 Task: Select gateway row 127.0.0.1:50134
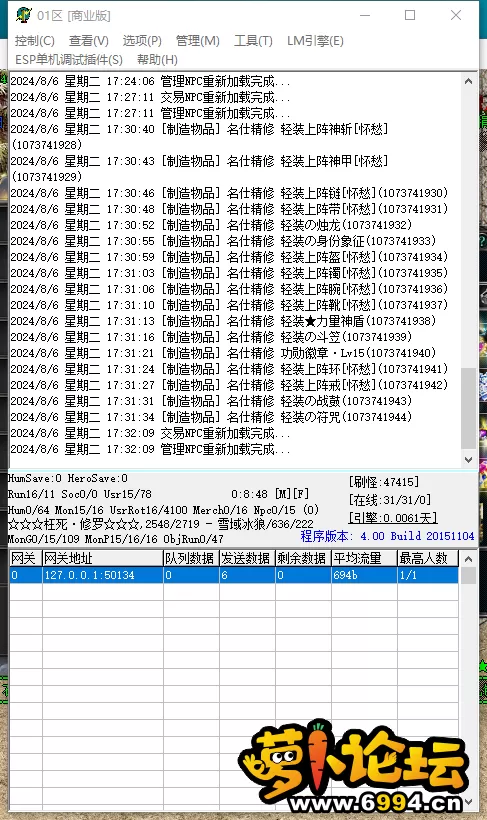coord(234,575)
